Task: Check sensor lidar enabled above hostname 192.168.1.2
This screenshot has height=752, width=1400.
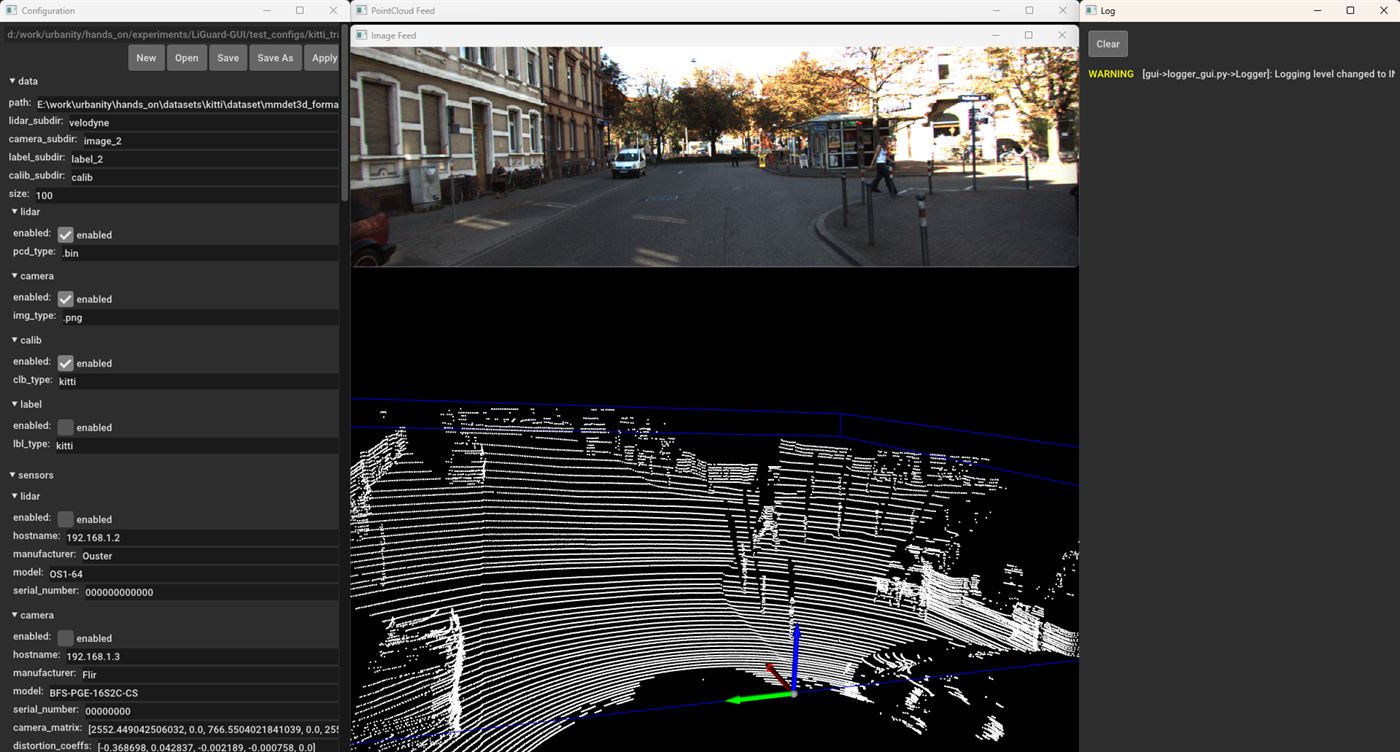Action: point(66,519)
